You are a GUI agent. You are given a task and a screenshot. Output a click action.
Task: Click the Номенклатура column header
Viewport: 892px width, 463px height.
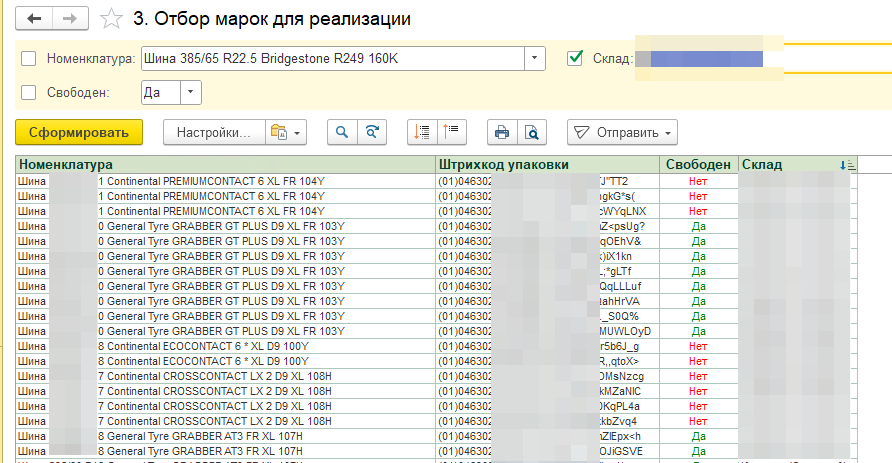[x=225, y=164]
